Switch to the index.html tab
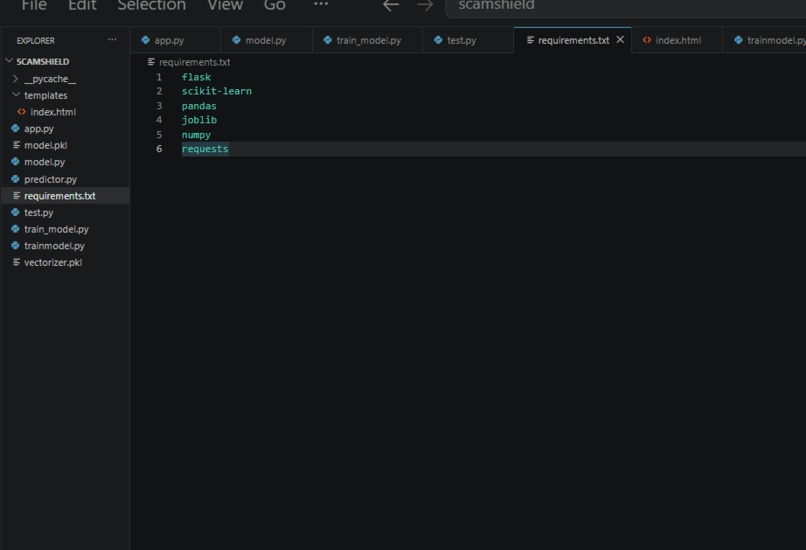806x550 pixels. [677, 40]
